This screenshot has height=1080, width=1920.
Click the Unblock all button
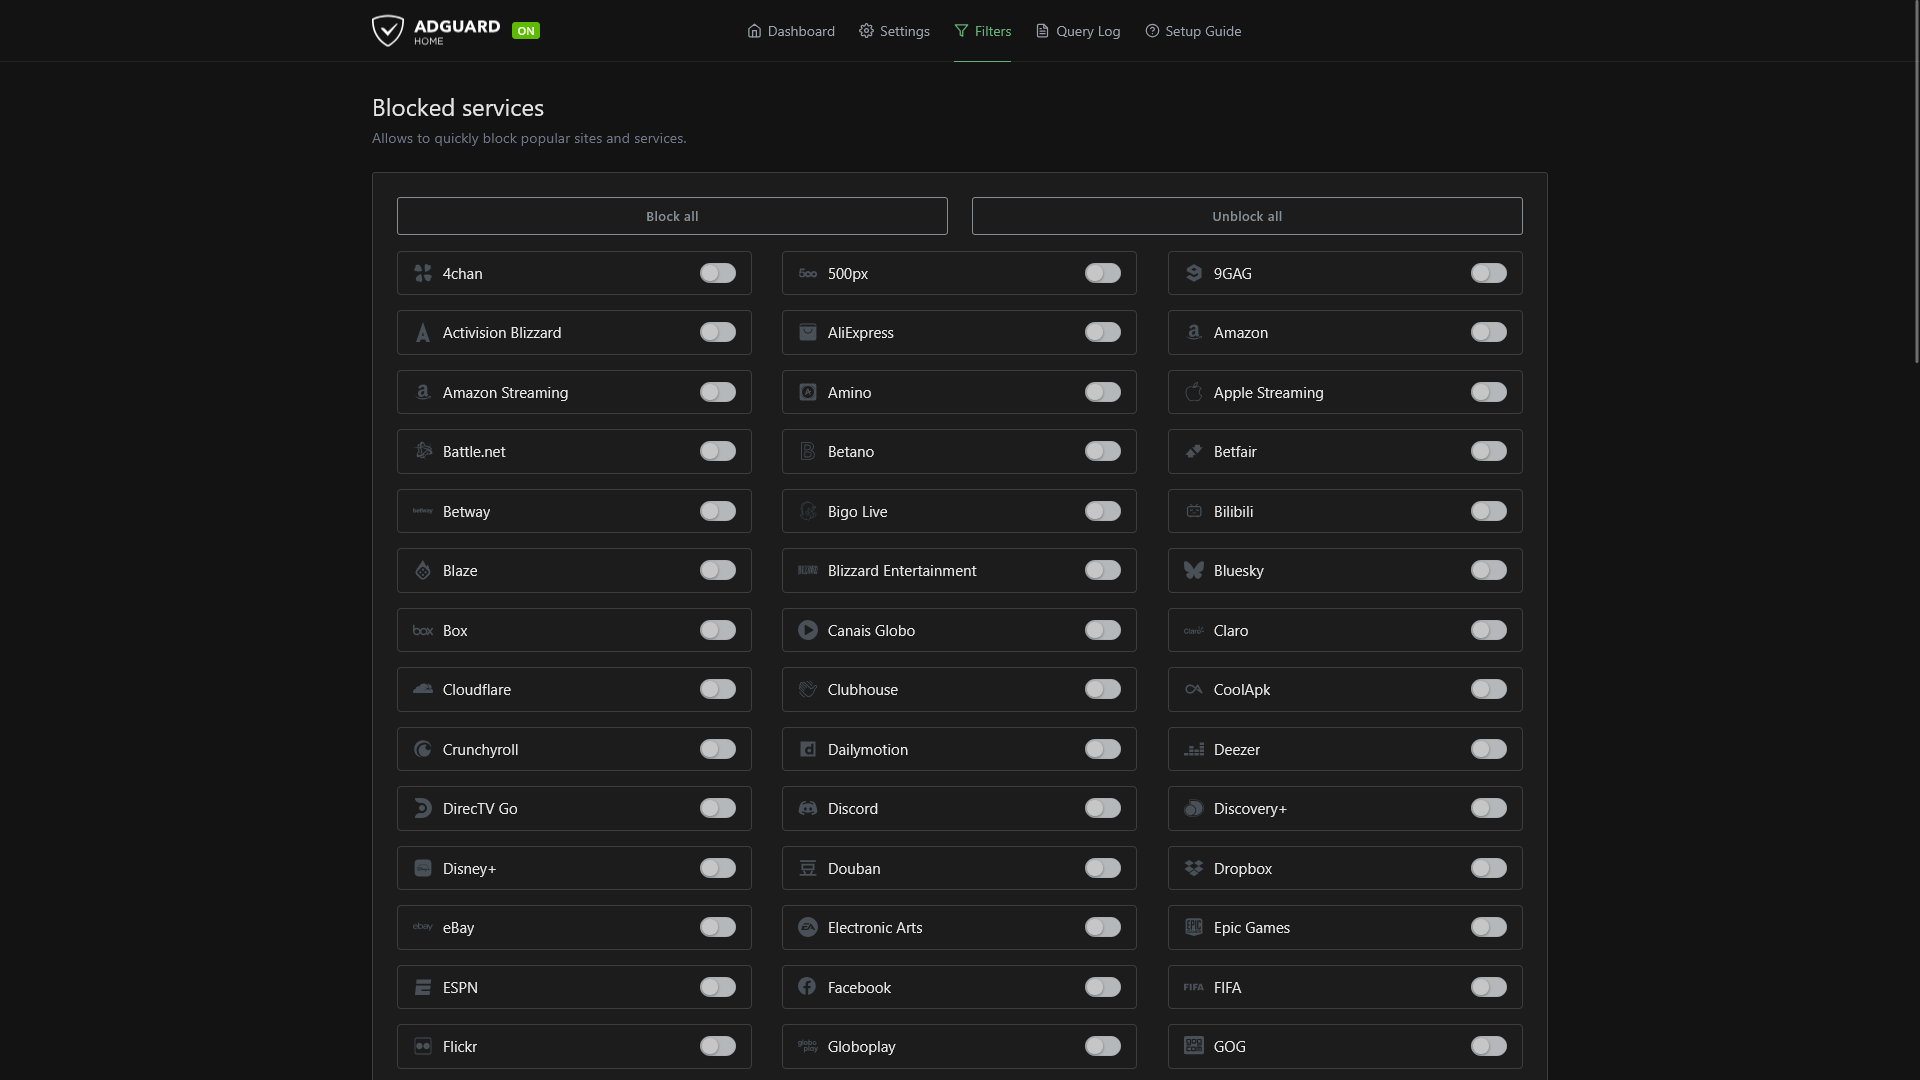tap(1247, 216)
